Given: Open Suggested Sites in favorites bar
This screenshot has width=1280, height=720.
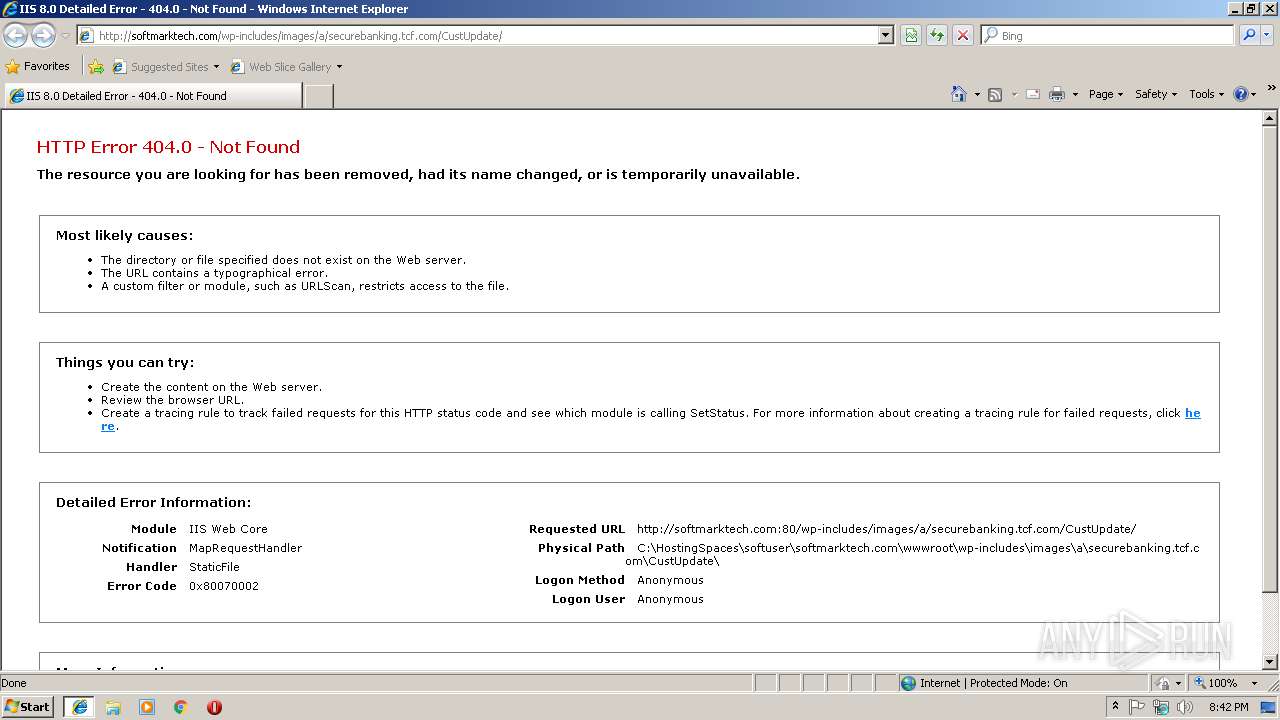Looking at the screenshot, I should pyautogui.click(x=165, y=67).
